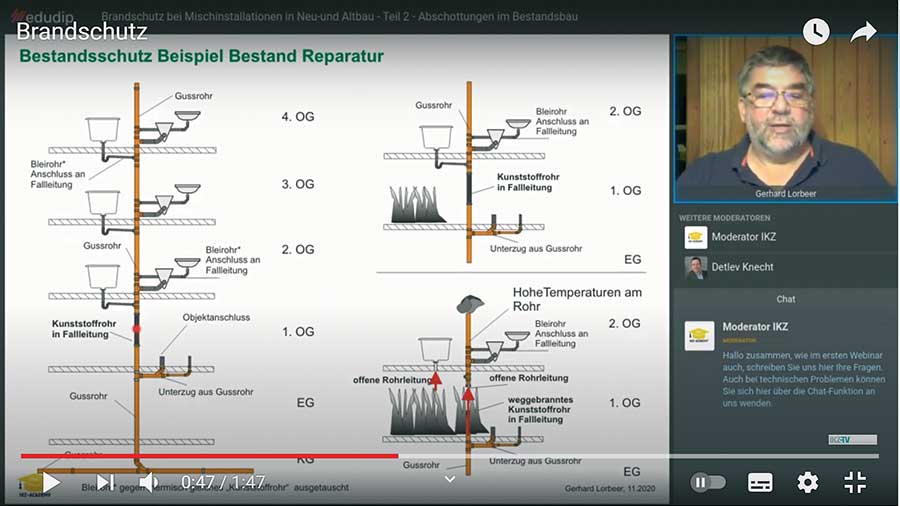900x506 pixels.
Task: Click 'WEITERE MODERATOREN' heading
Action: click(724, 218)
